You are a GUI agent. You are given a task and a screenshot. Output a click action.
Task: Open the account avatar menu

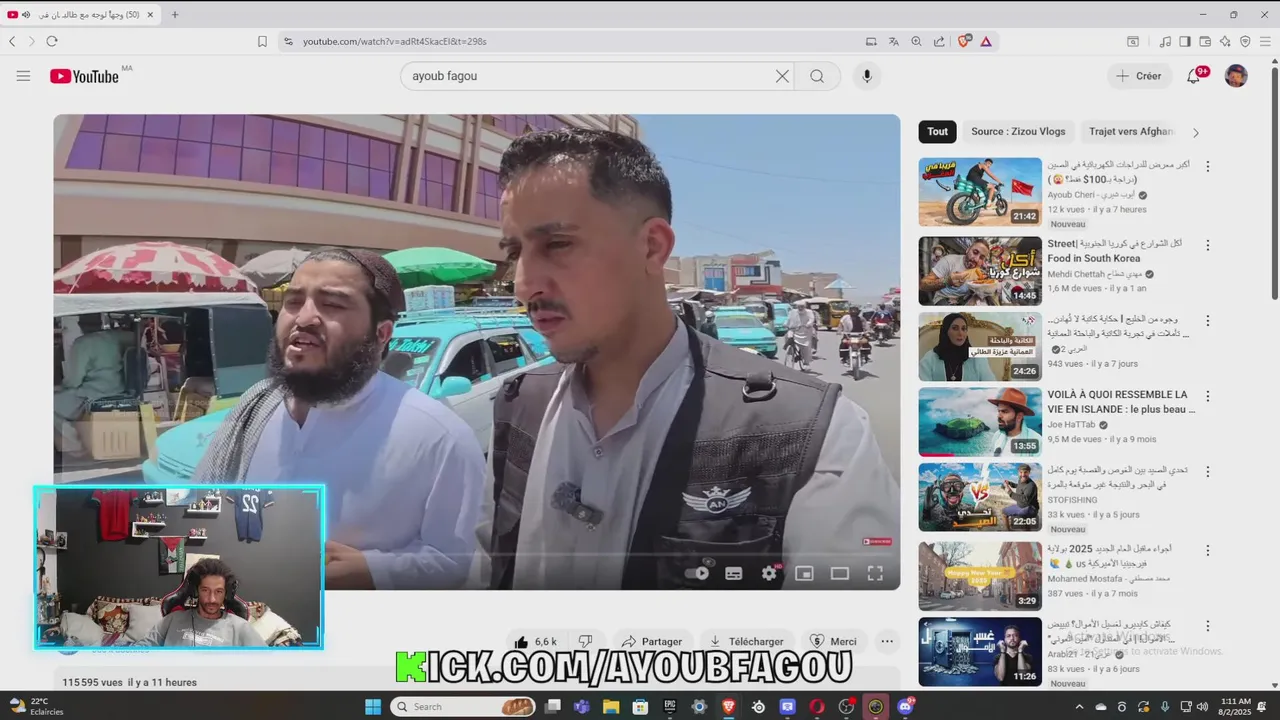1236,76
